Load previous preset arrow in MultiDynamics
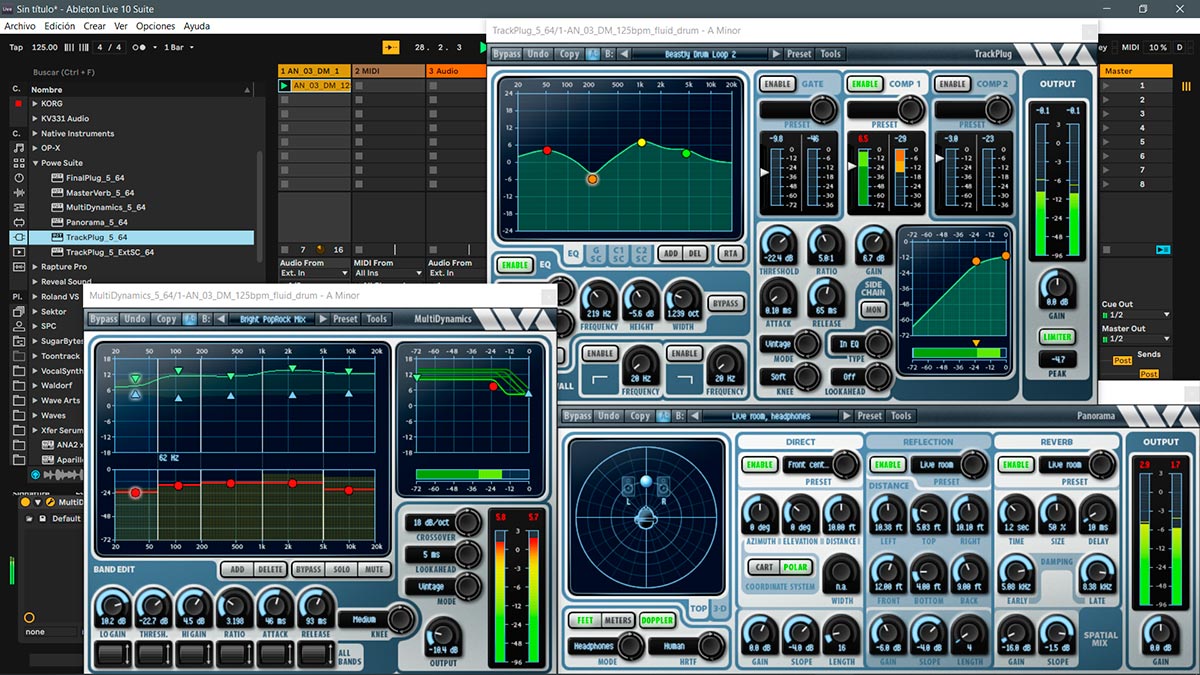This screenshot has width=1200, height=675. pyautogui.click(x=220, y=319)
